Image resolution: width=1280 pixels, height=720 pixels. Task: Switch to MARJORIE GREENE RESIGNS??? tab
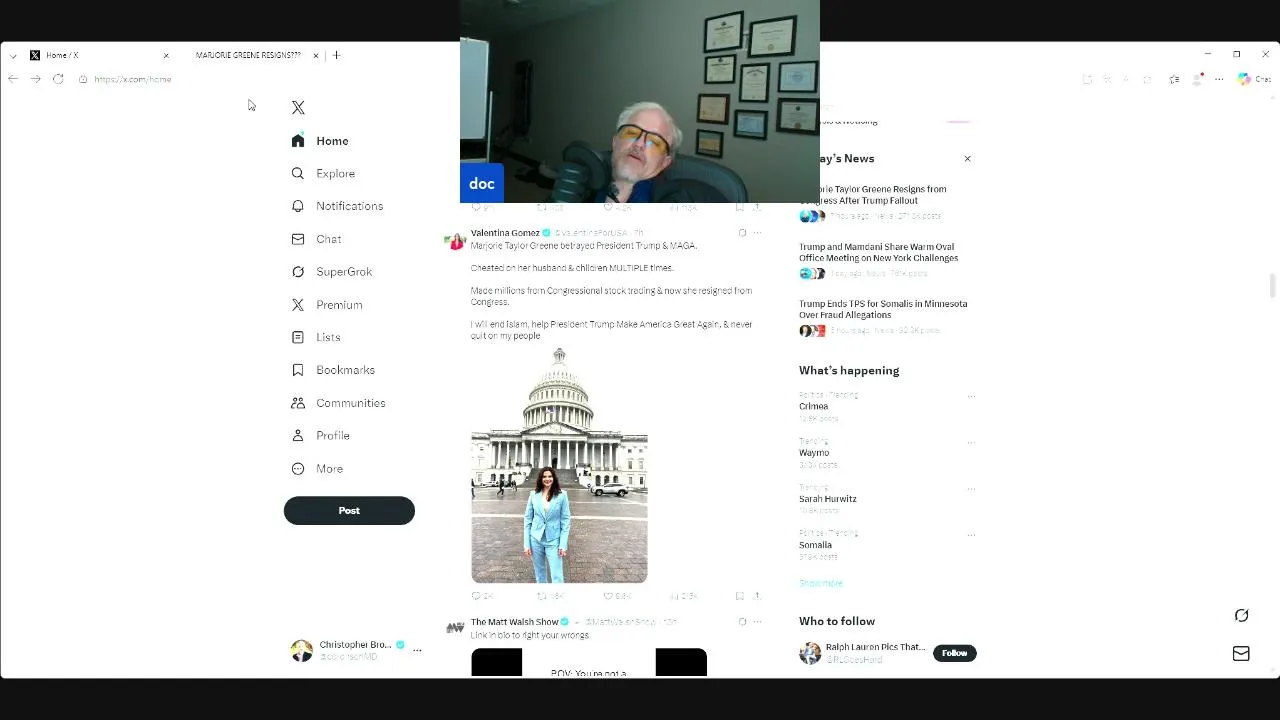248,55
